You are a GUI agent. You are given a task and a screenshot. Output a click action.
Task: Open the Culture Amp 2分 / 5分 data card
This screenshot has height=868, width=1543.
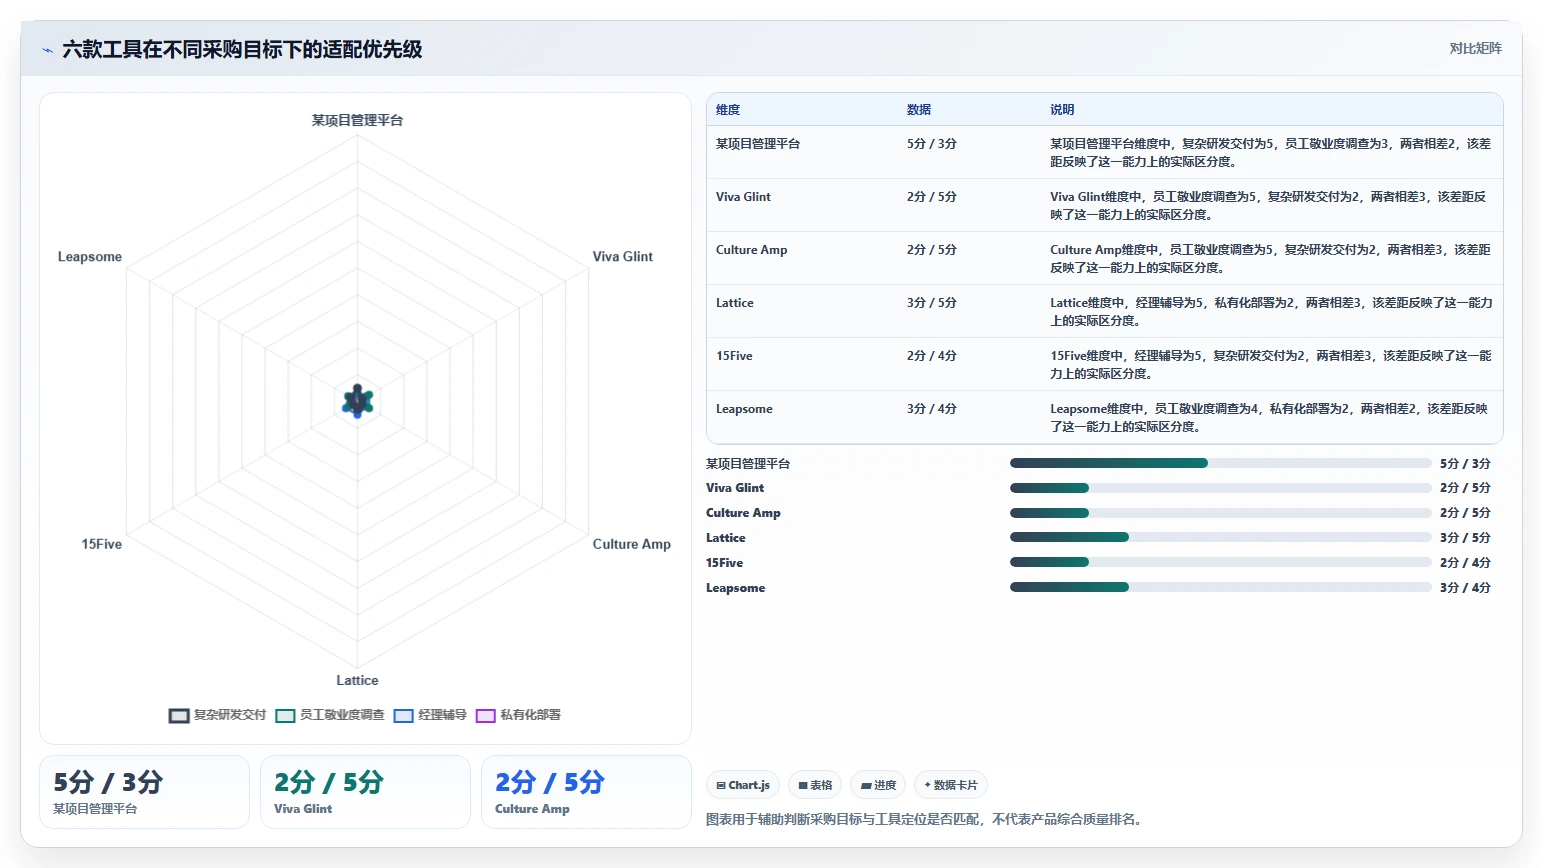pyautogui.click(x=586, y=792)
